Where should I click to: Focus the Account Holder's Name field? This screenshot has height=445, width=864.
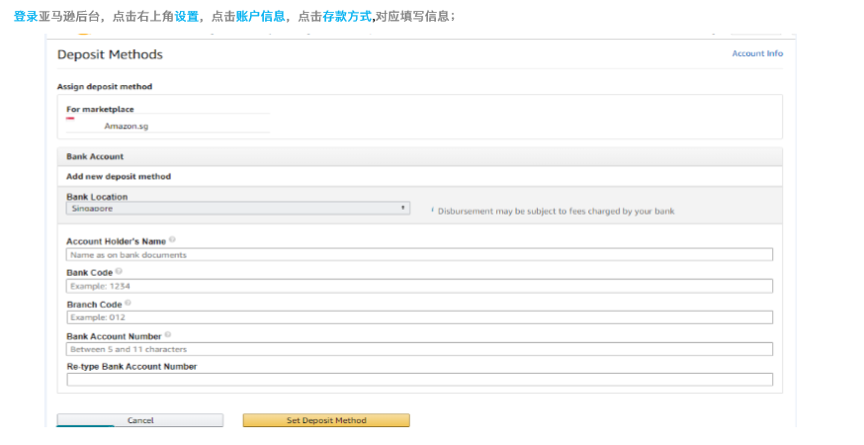click(419, 255)
